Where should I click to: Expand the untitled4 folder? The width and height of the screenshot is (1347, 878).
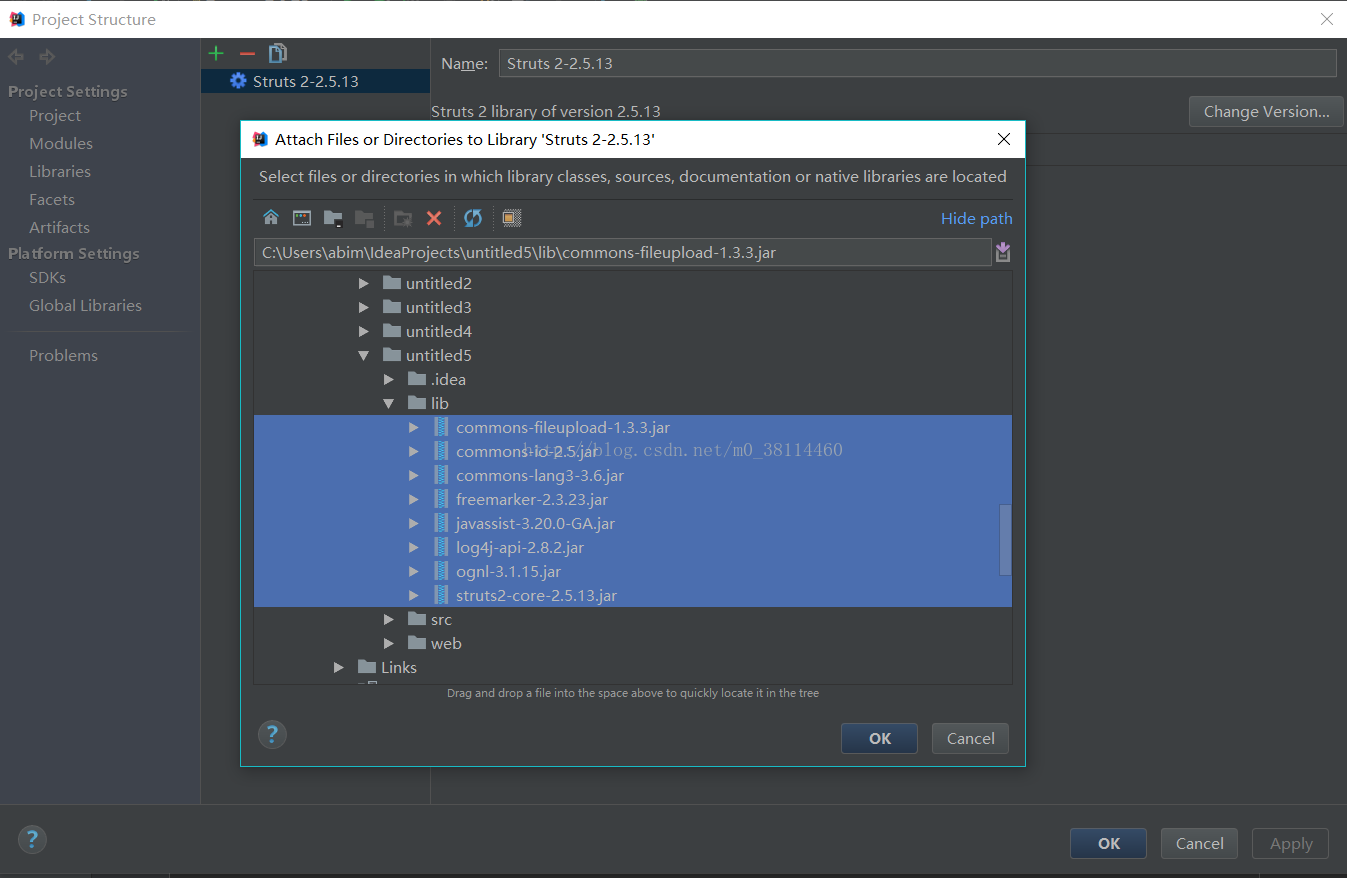tap(364, 331)
